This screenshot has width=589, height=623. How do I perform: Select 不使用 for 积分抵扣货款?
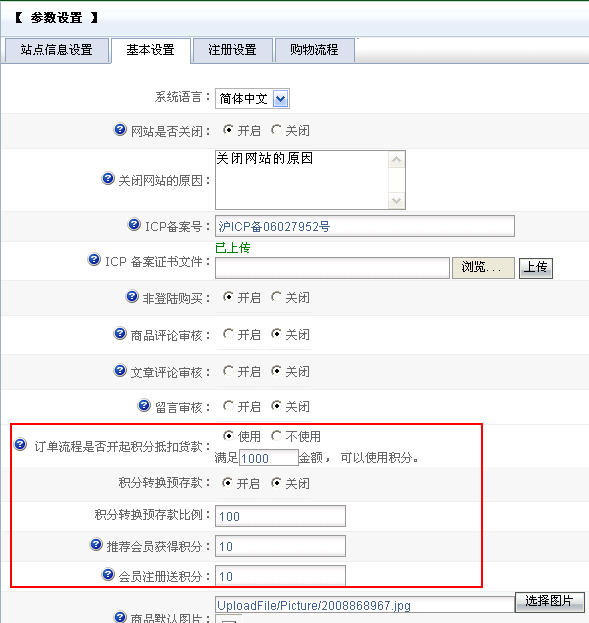(x=276, y=436)
